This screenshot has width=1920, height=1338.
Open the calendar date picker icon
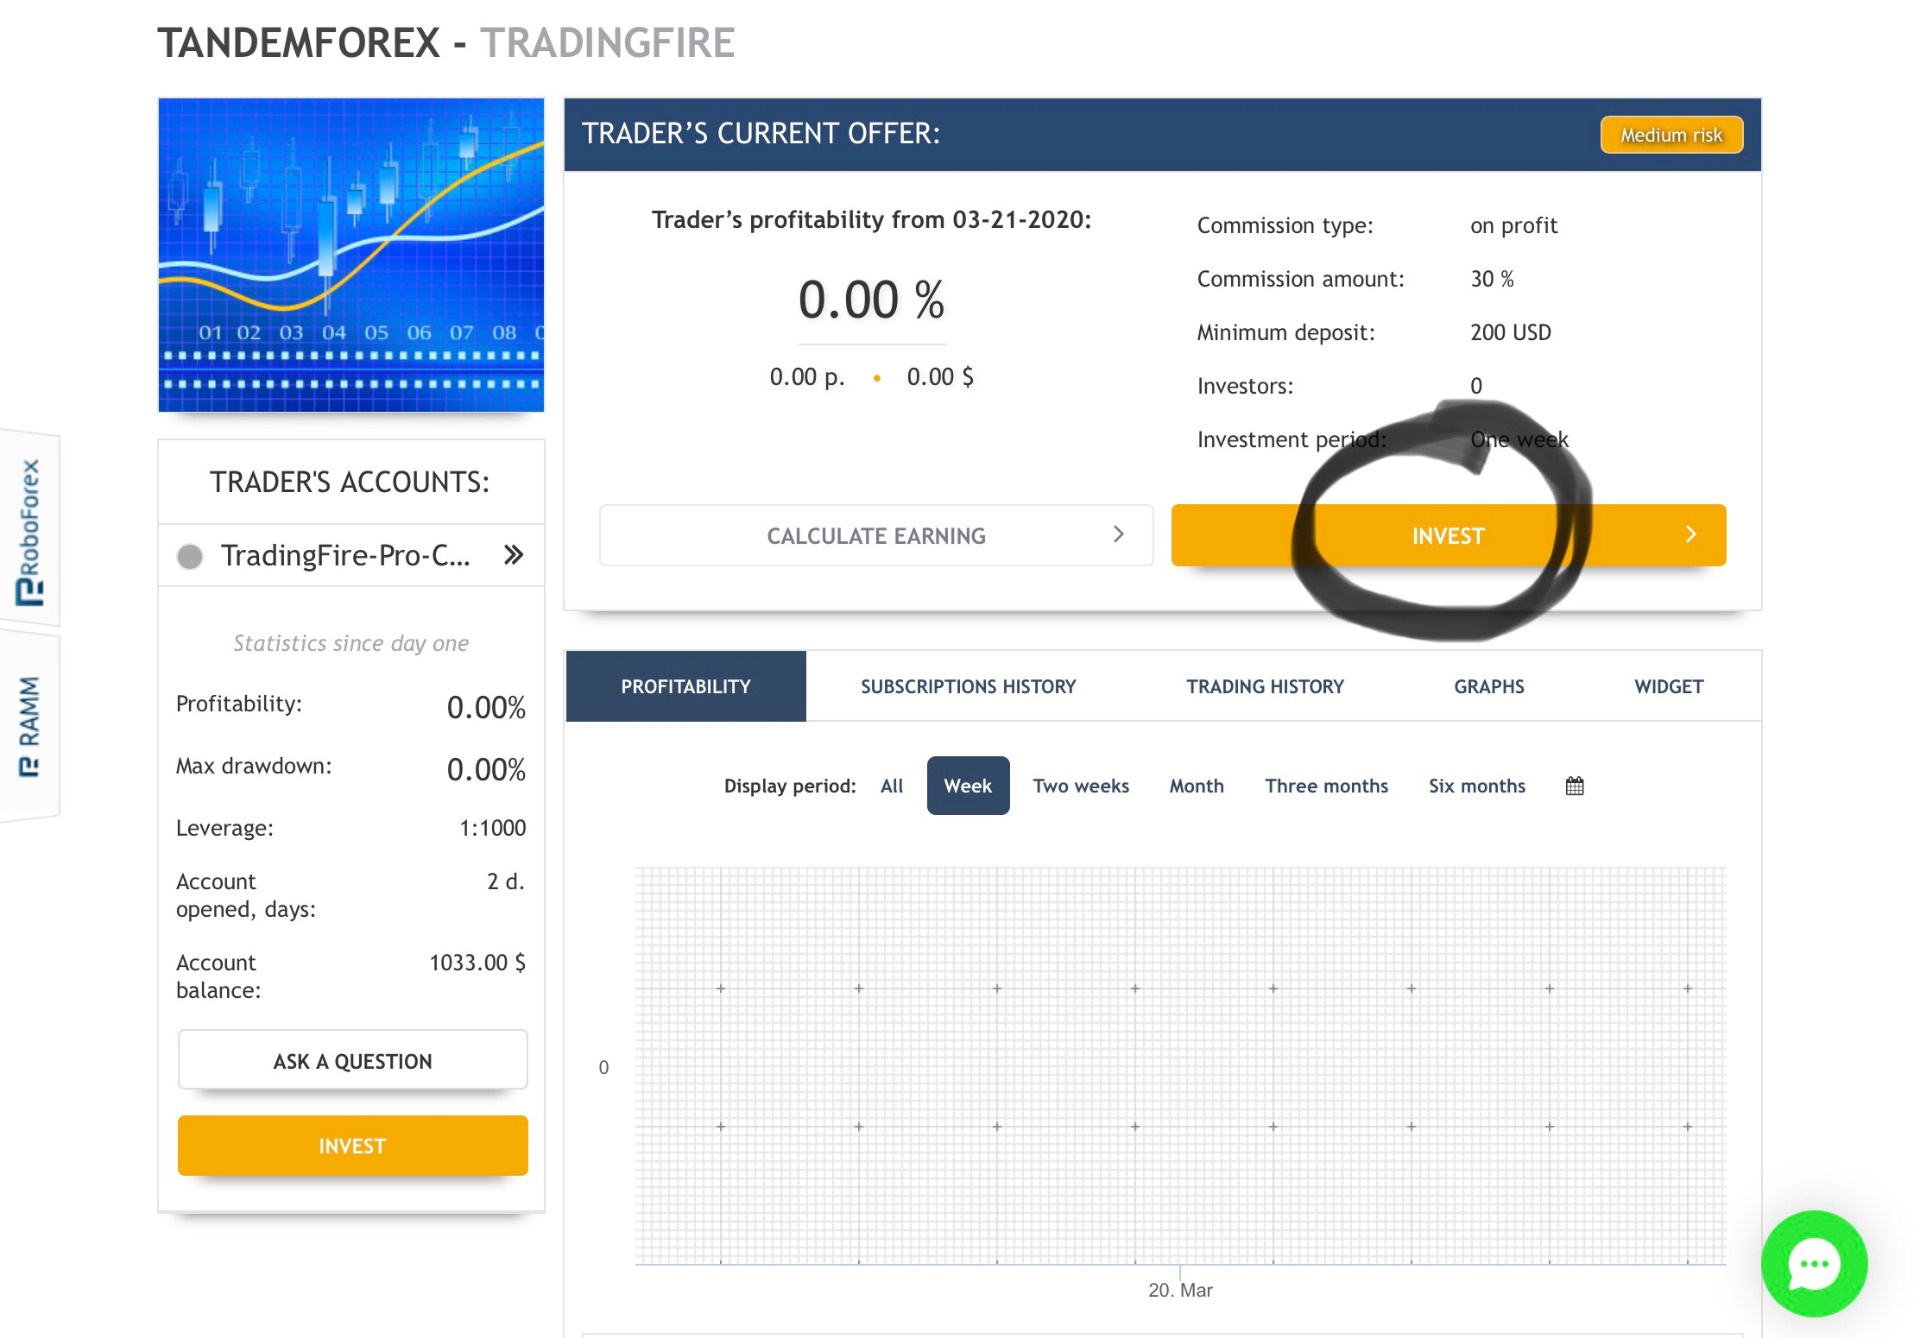[x=1574, y=786]
